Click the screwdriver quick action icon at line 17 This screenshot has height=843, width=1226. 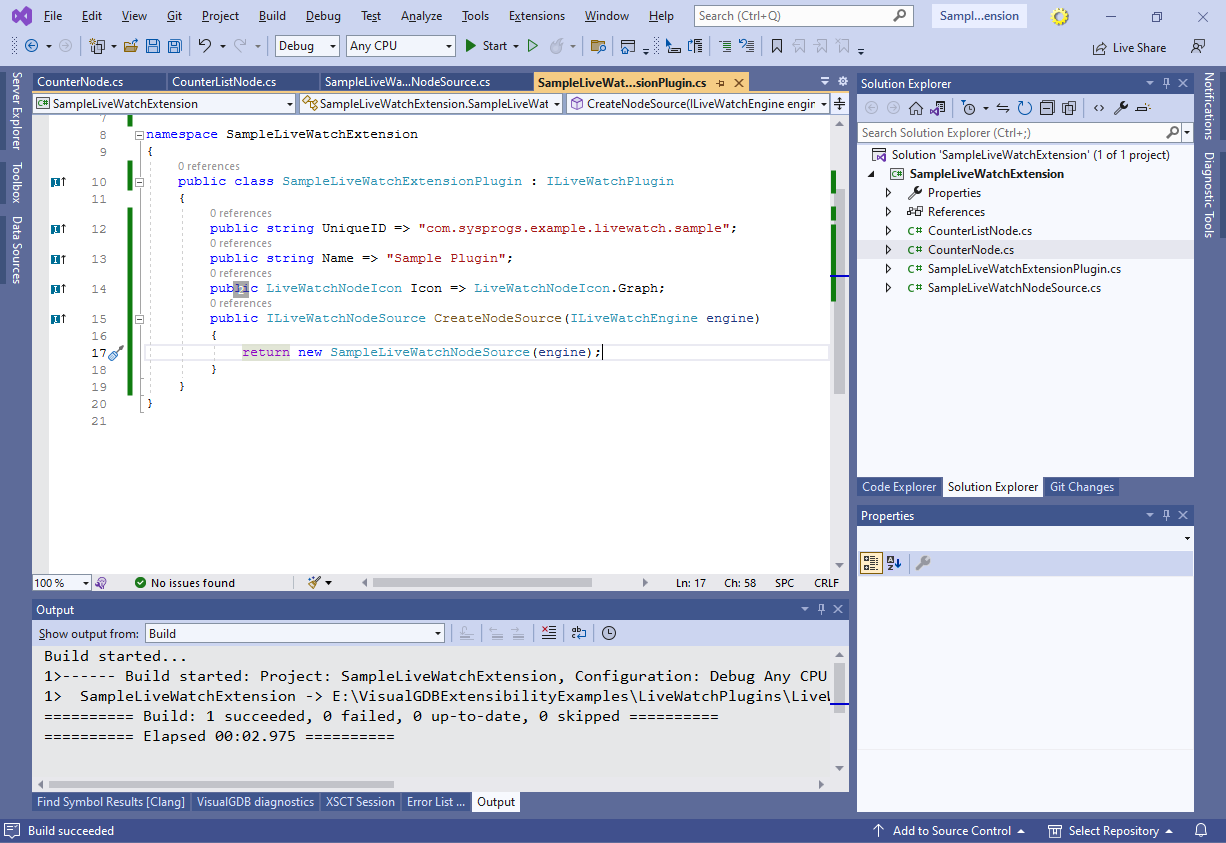coord(116,353)
